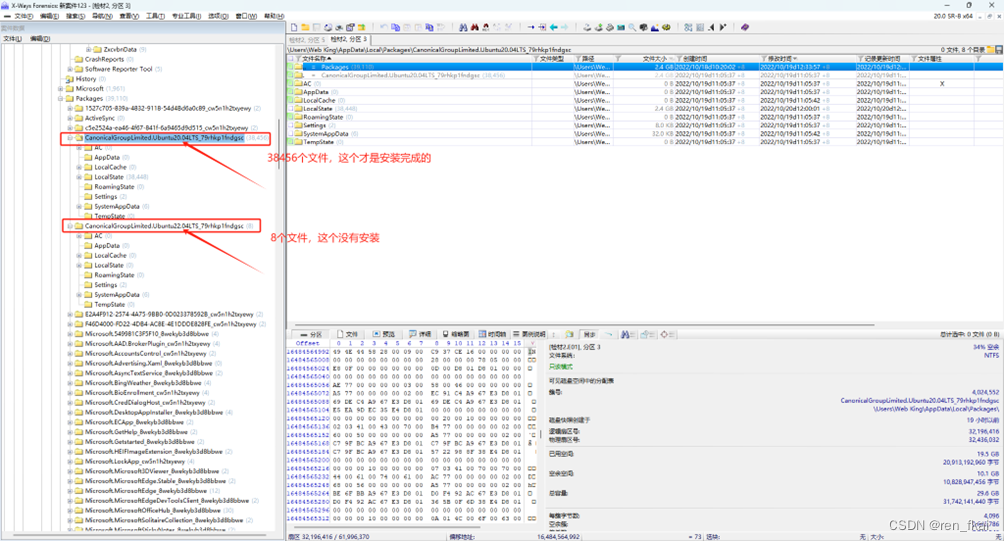Image resolution: width=1004 pixels, height=541 pixels.
Task: Expand SystemAppData under Ubuntu22.04LTS
Action: pos(79,295)
